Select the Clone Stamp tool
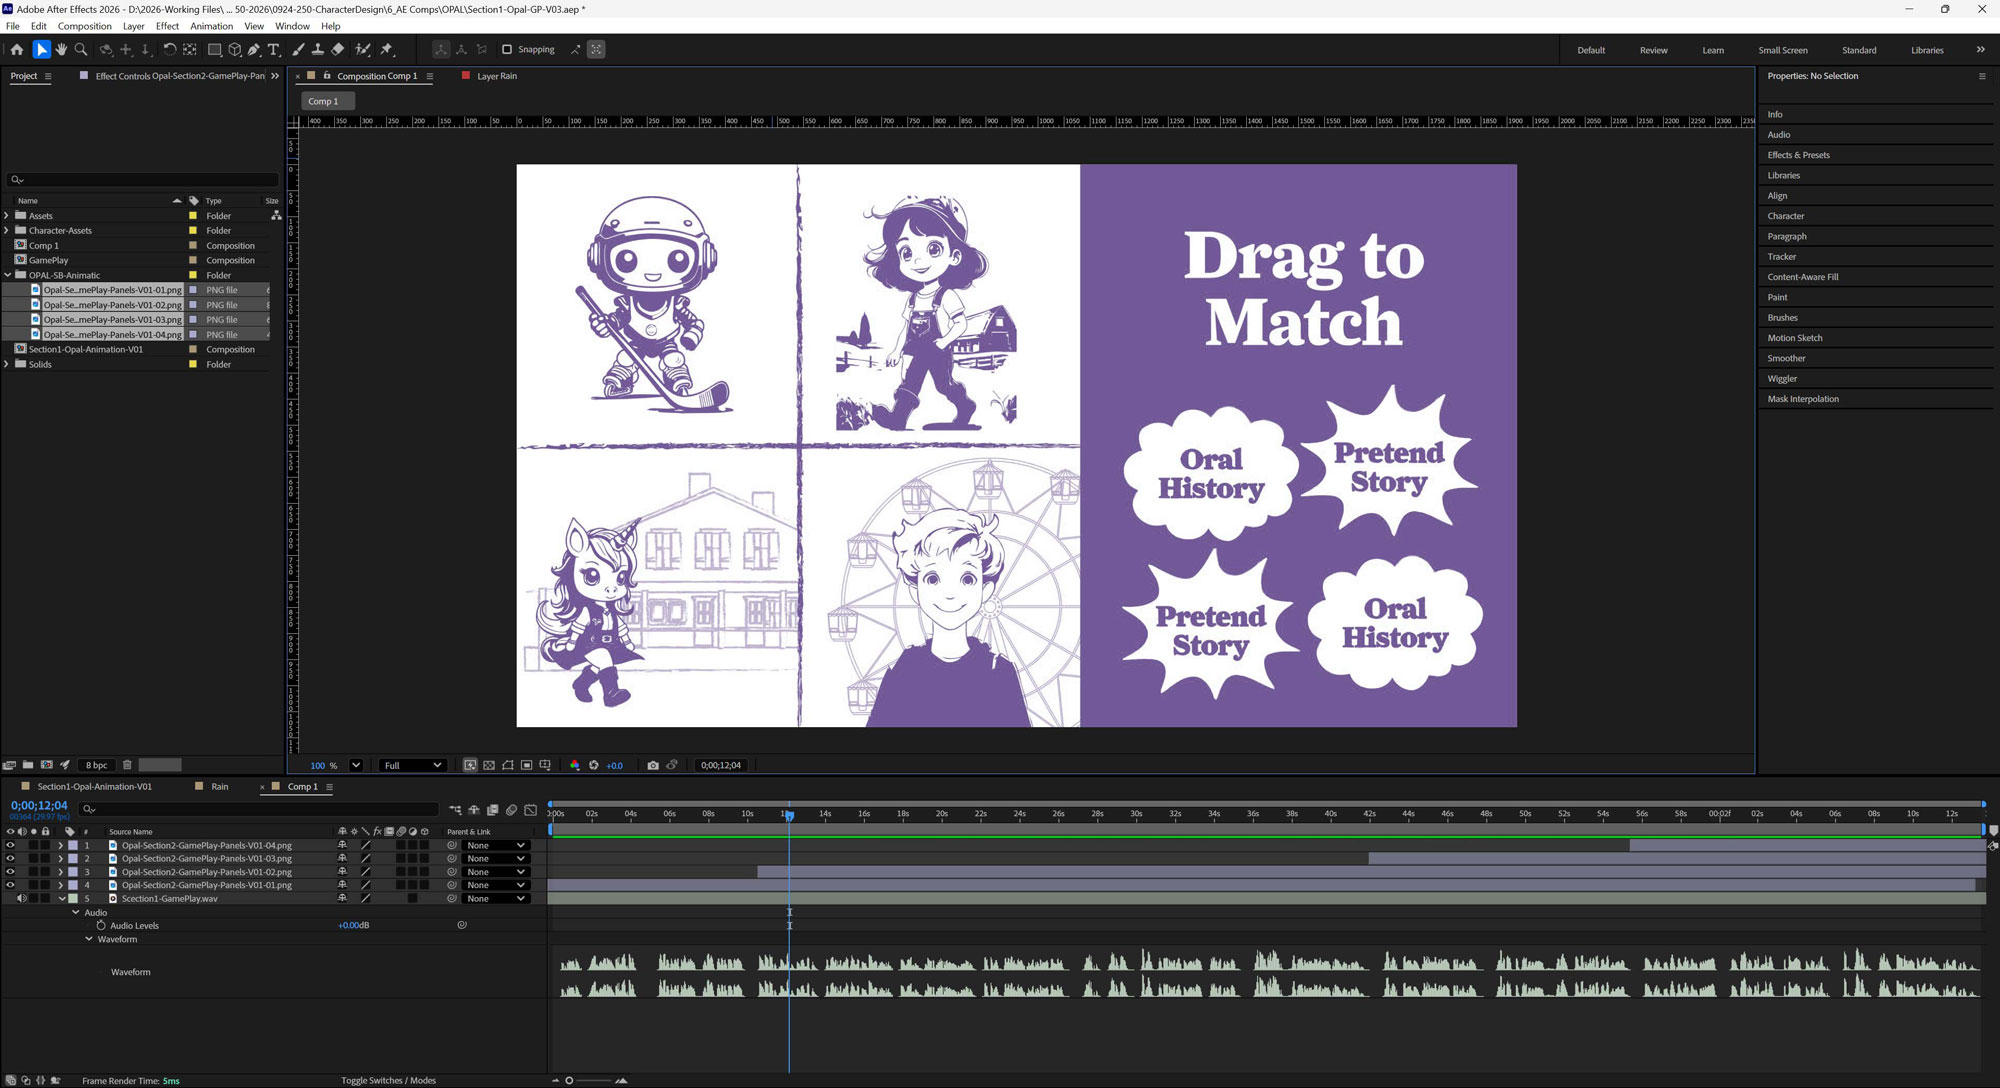 319,49
